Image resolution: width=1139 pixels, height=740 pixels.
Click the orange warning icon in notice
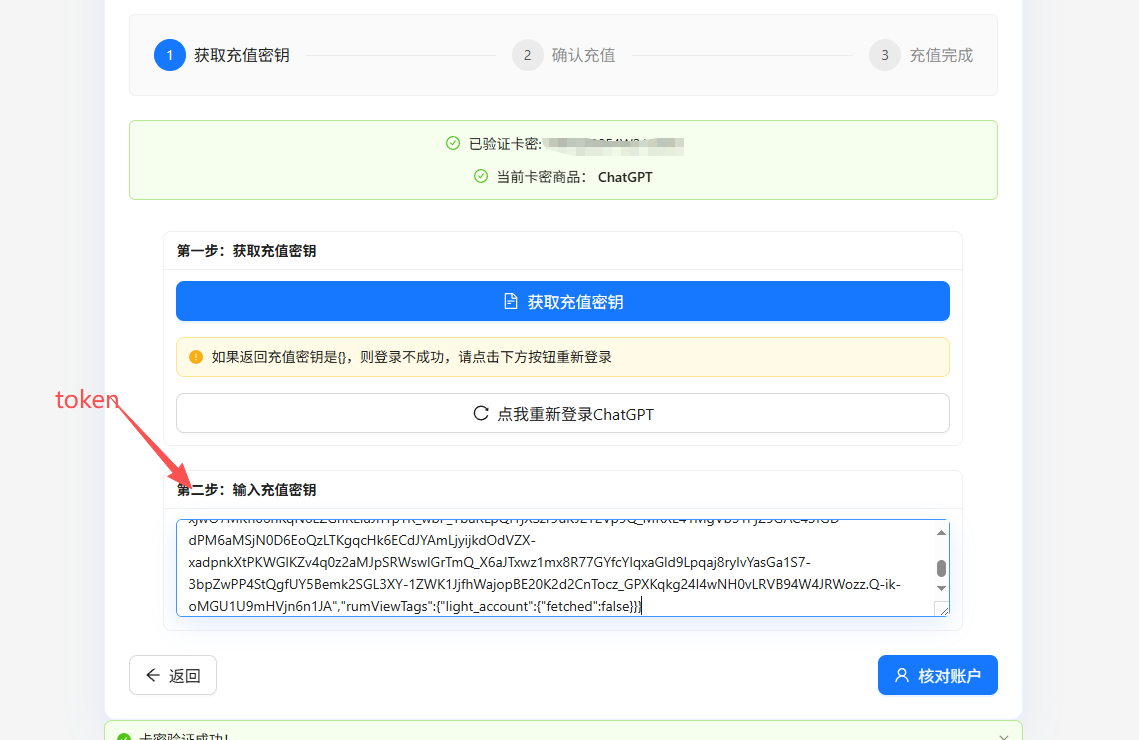(195, 357)
